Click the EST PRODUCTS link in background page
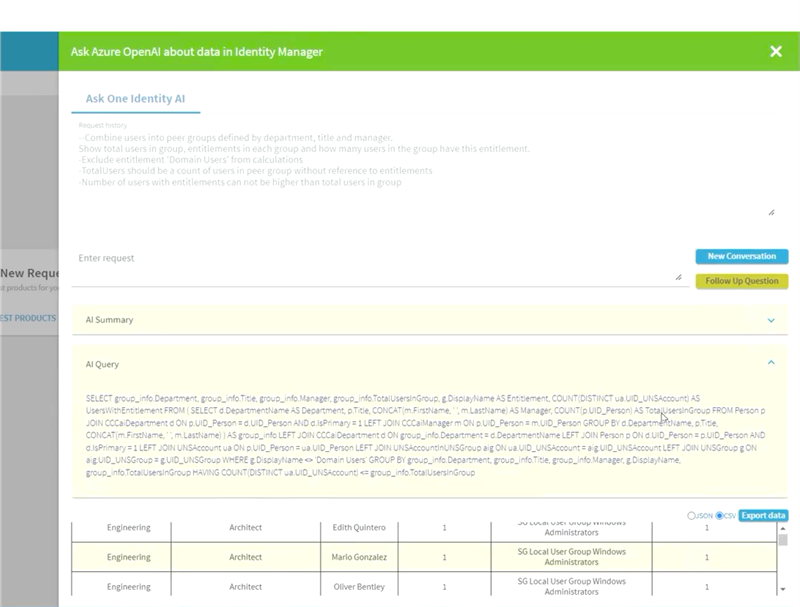 (28, 318)
